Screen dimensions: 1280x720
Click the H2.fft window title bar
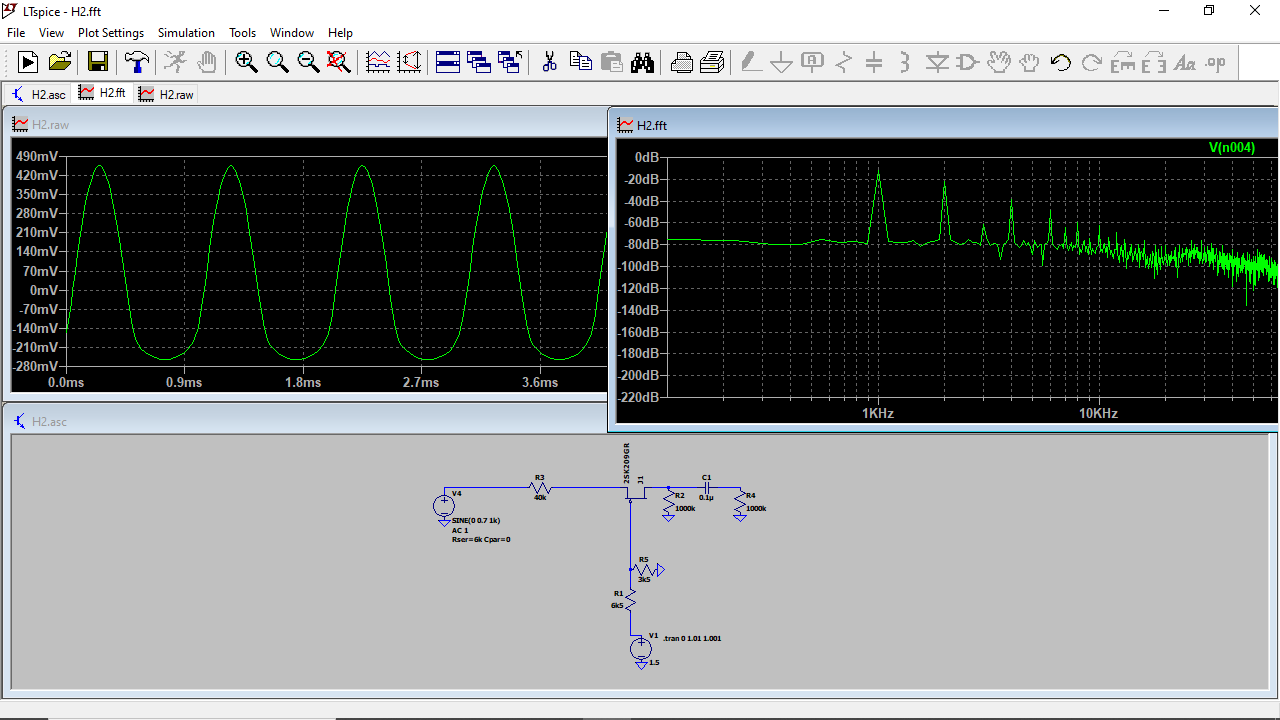pyautogui.click(x=945, y=125)
